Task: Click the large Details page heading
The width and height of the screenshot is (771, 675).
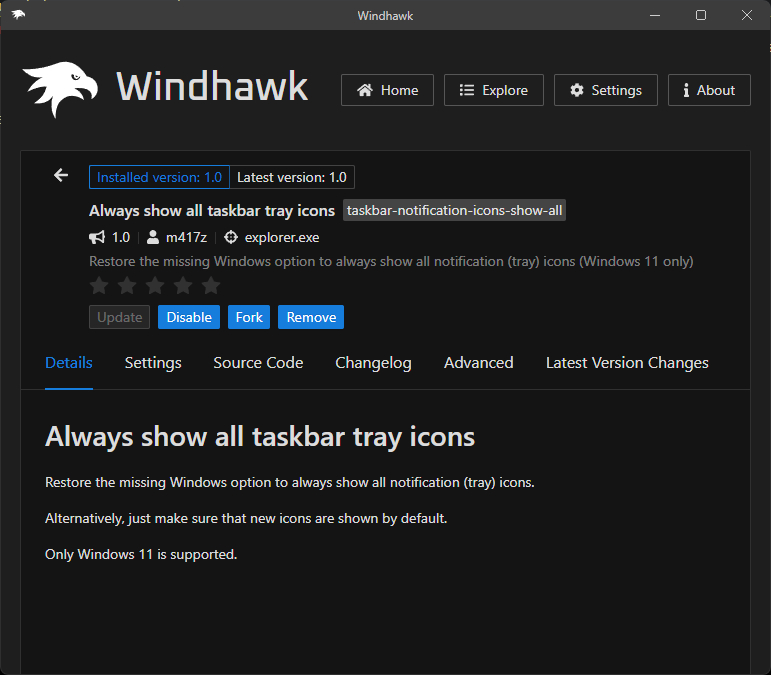Action: 260,437
